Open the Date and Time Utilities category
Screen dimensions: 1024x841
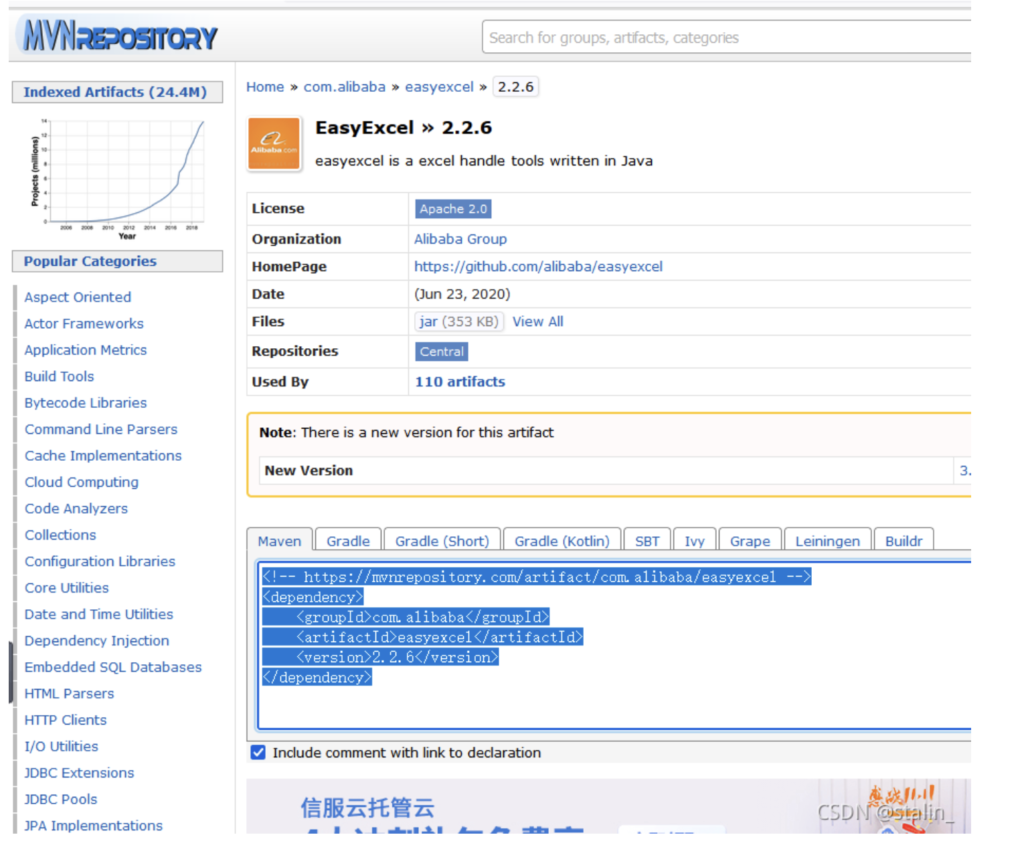(x=99, y=614)
